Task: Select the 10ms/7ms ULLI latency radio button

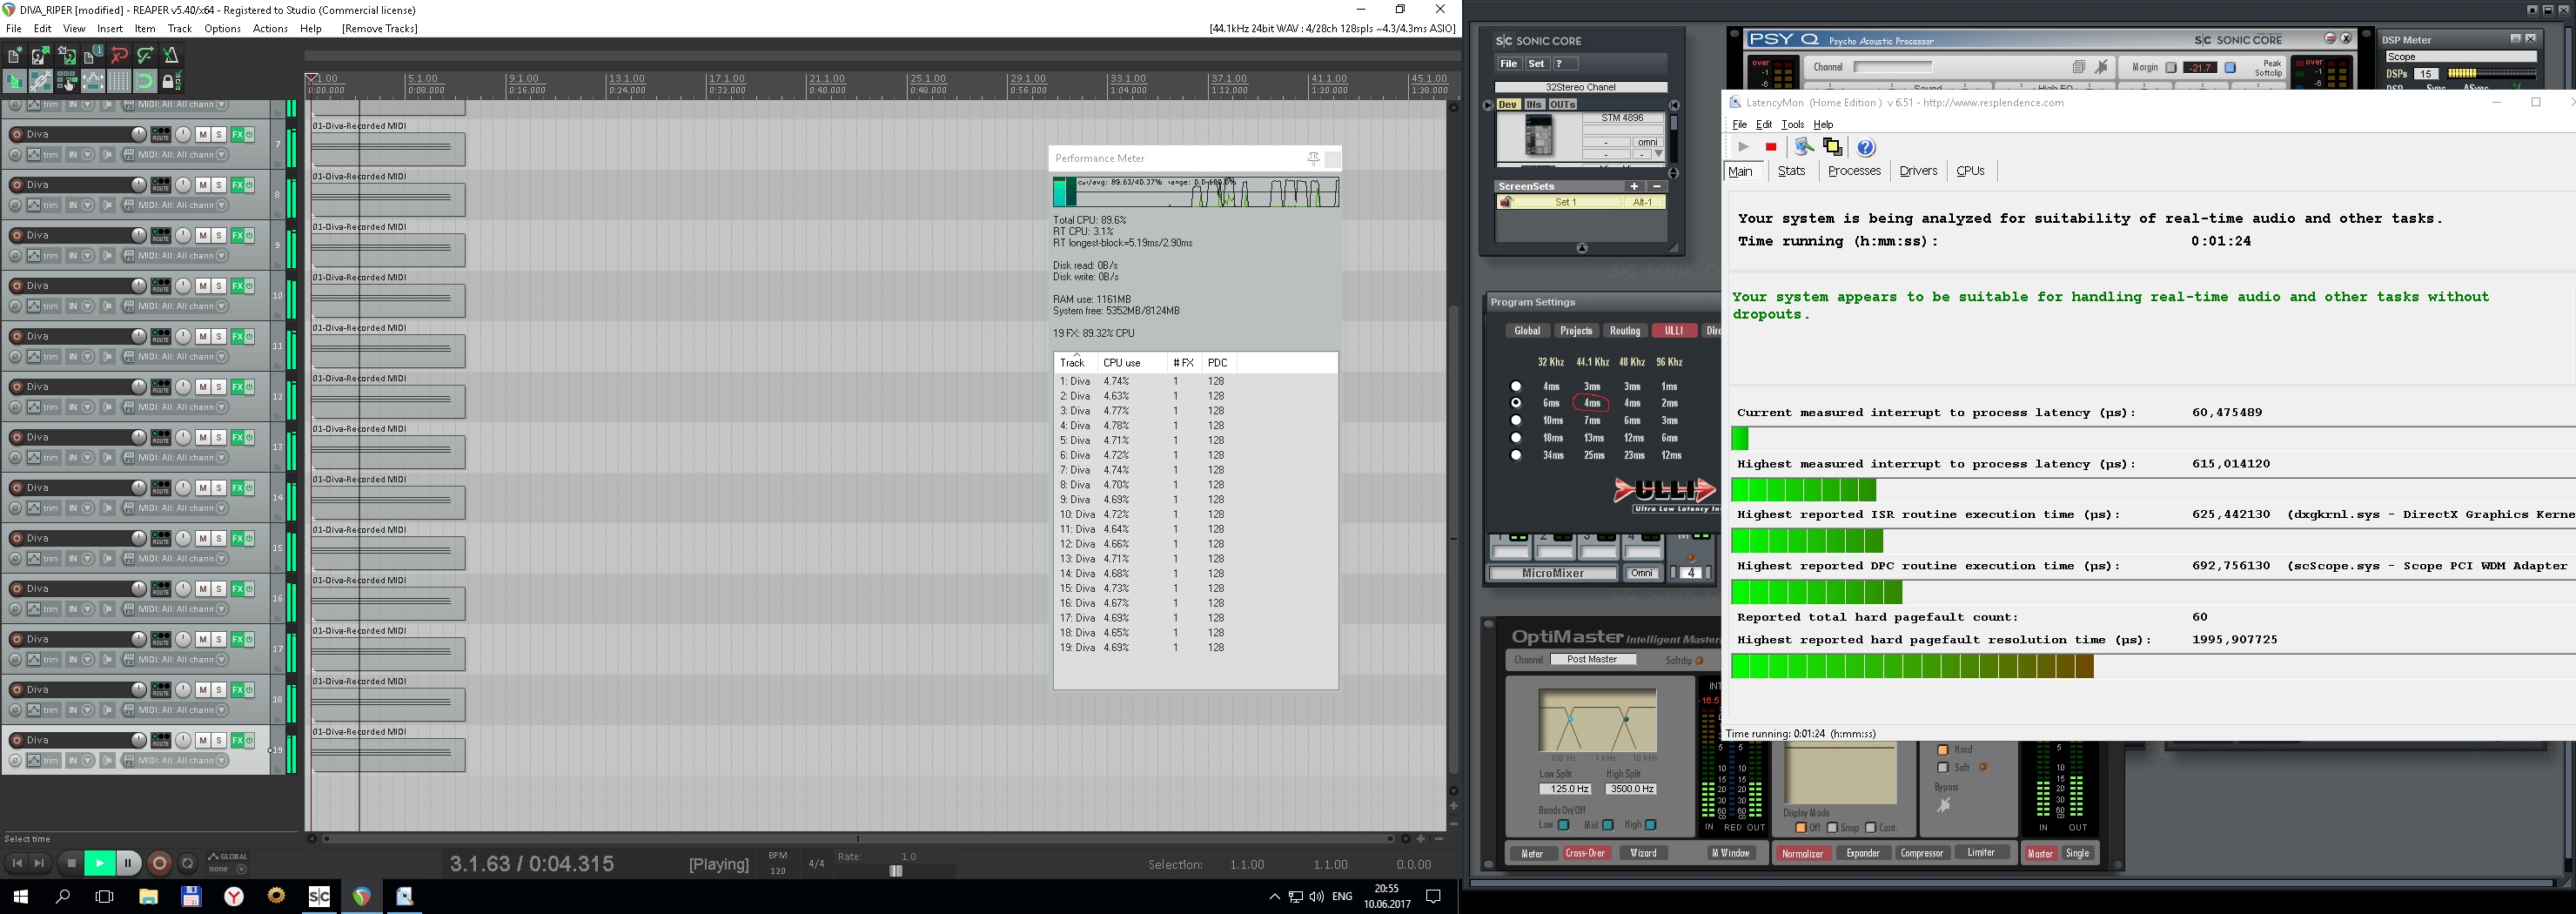Action: [x=1516, y=420]
